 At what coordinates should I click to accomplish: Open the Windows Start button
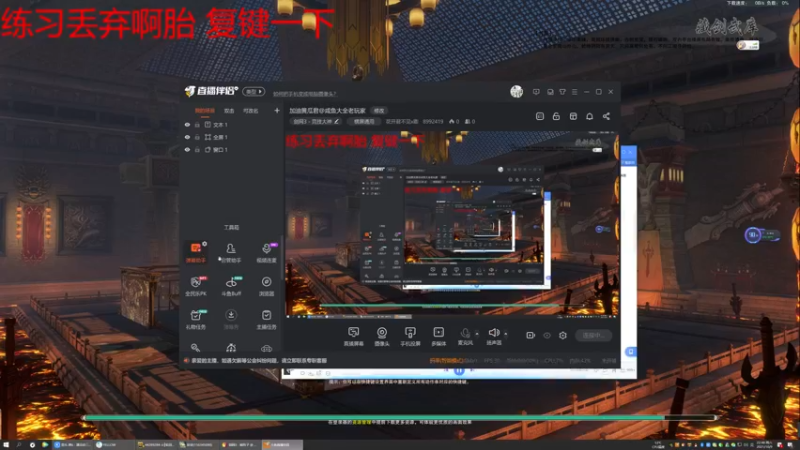[x=6, y=445]
